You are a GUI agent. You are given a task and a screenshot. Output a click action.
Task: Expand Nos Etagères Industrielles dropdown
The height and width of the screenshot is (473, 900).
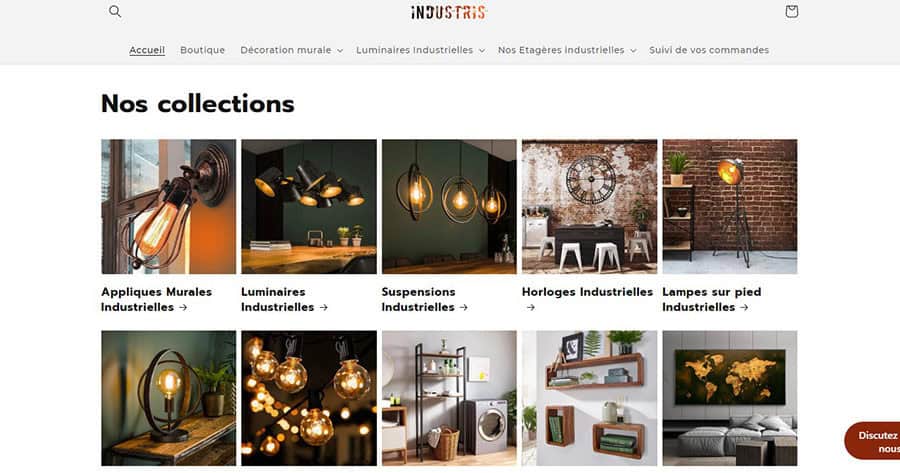point(567,50)
